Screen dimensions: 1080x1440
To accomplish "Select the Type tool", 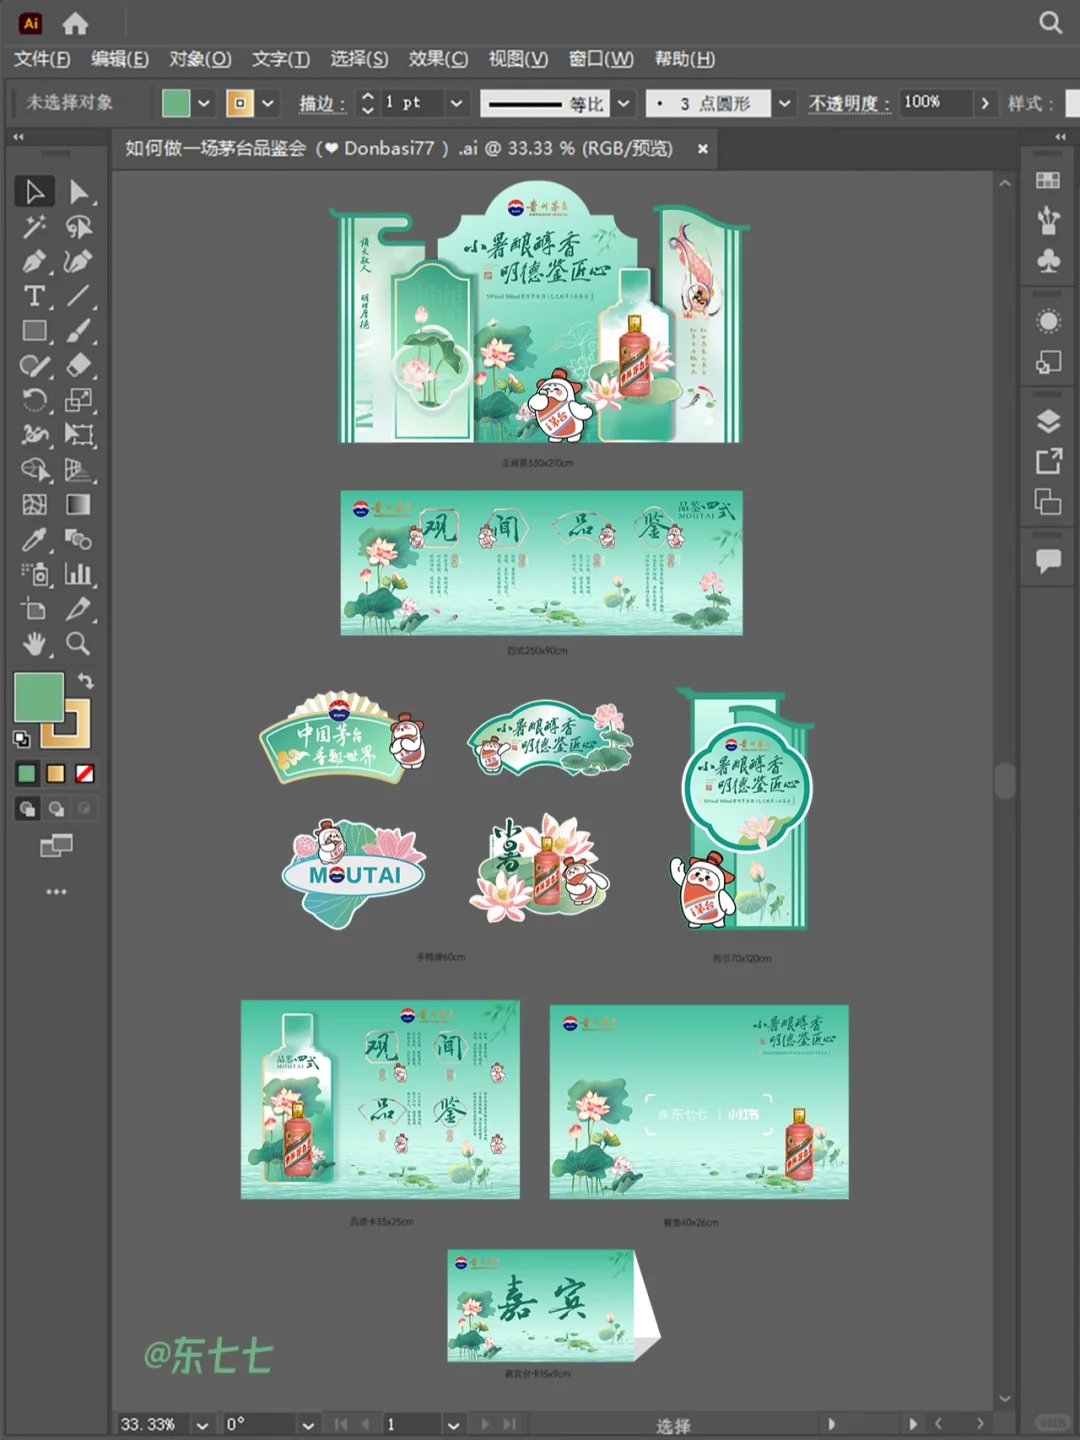I will (x=34, y=296).
